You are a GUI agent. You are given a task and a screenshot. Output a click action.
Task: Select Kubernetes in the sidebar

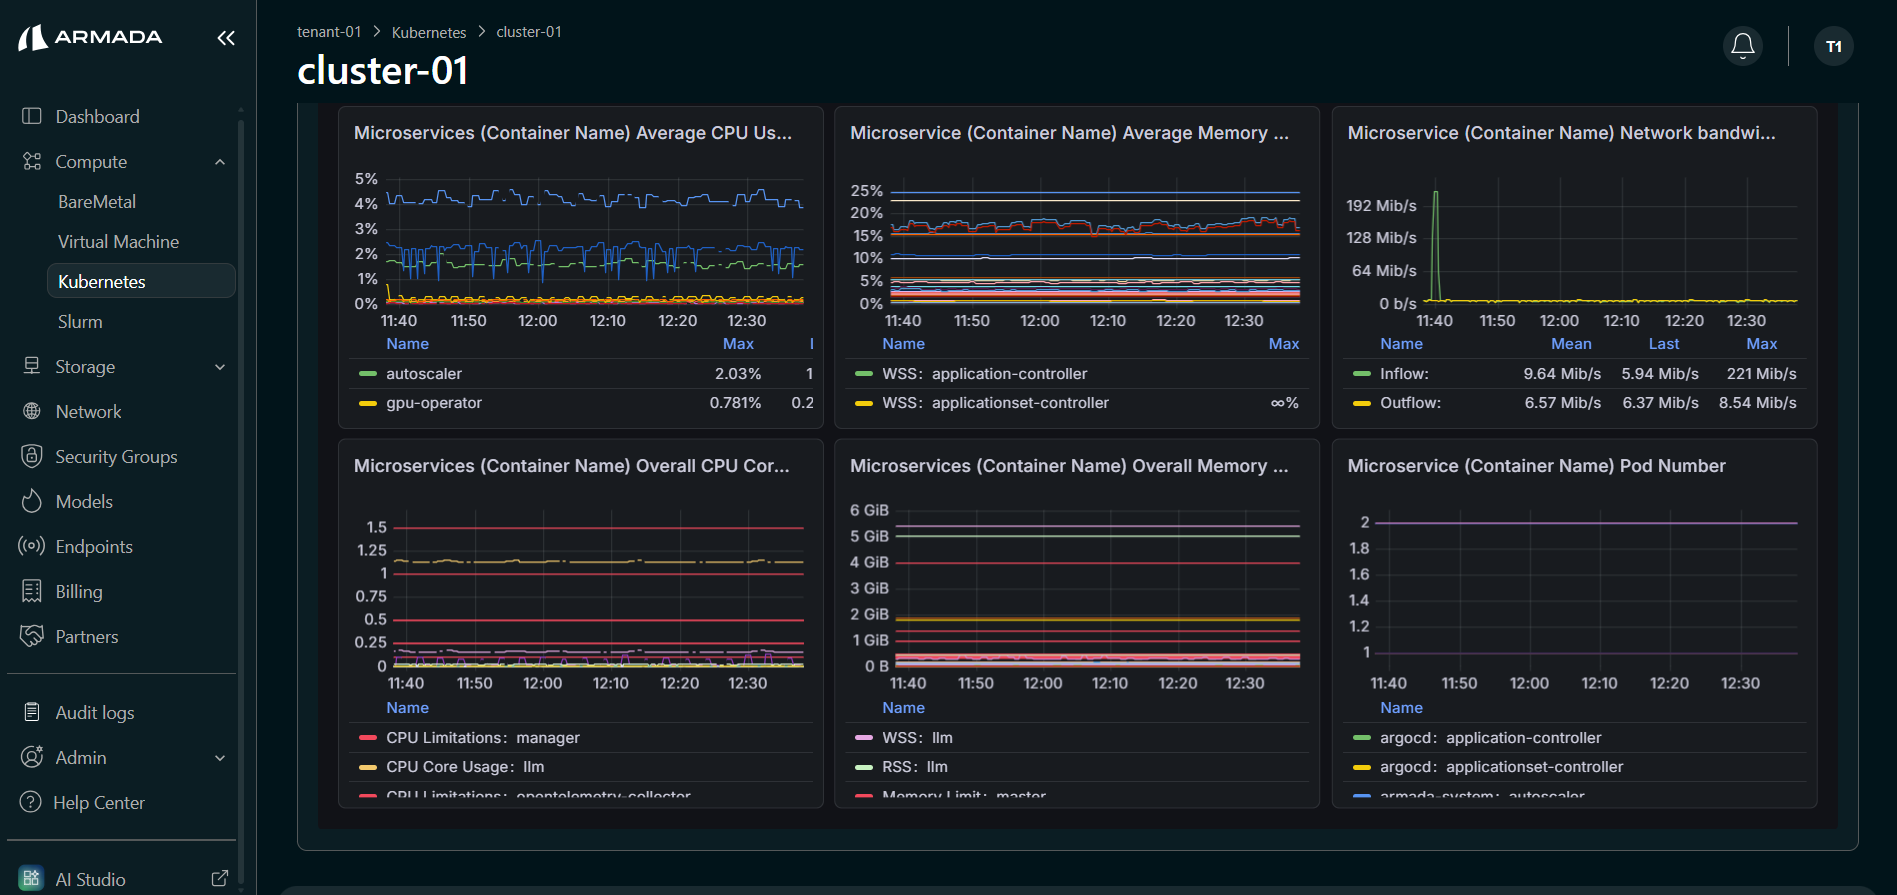pyautogui.click(x=141, y=281)
